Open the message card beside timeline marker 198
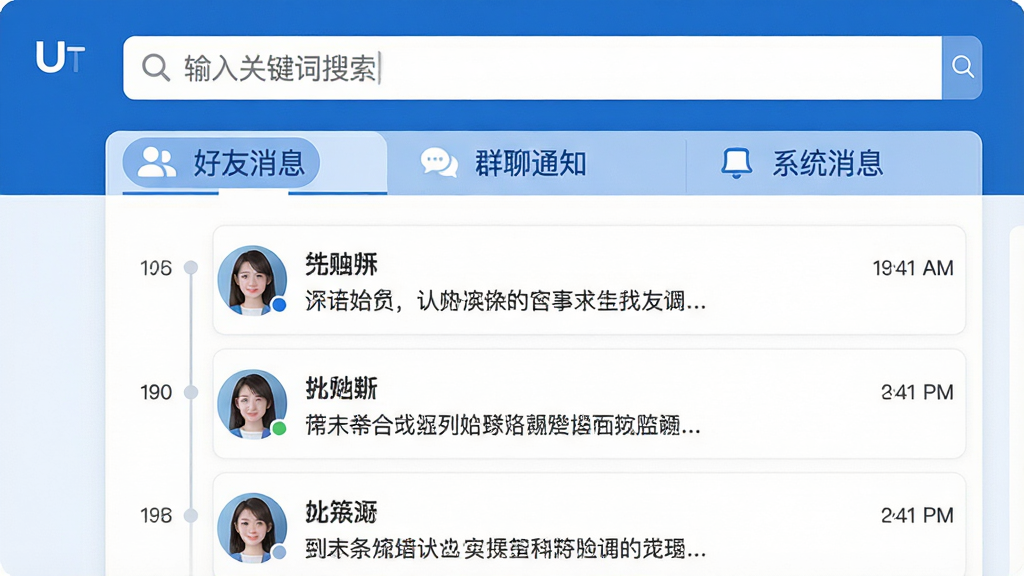Image resolution: width=1024 pixels, height=576 pixels. pos(589,524)
